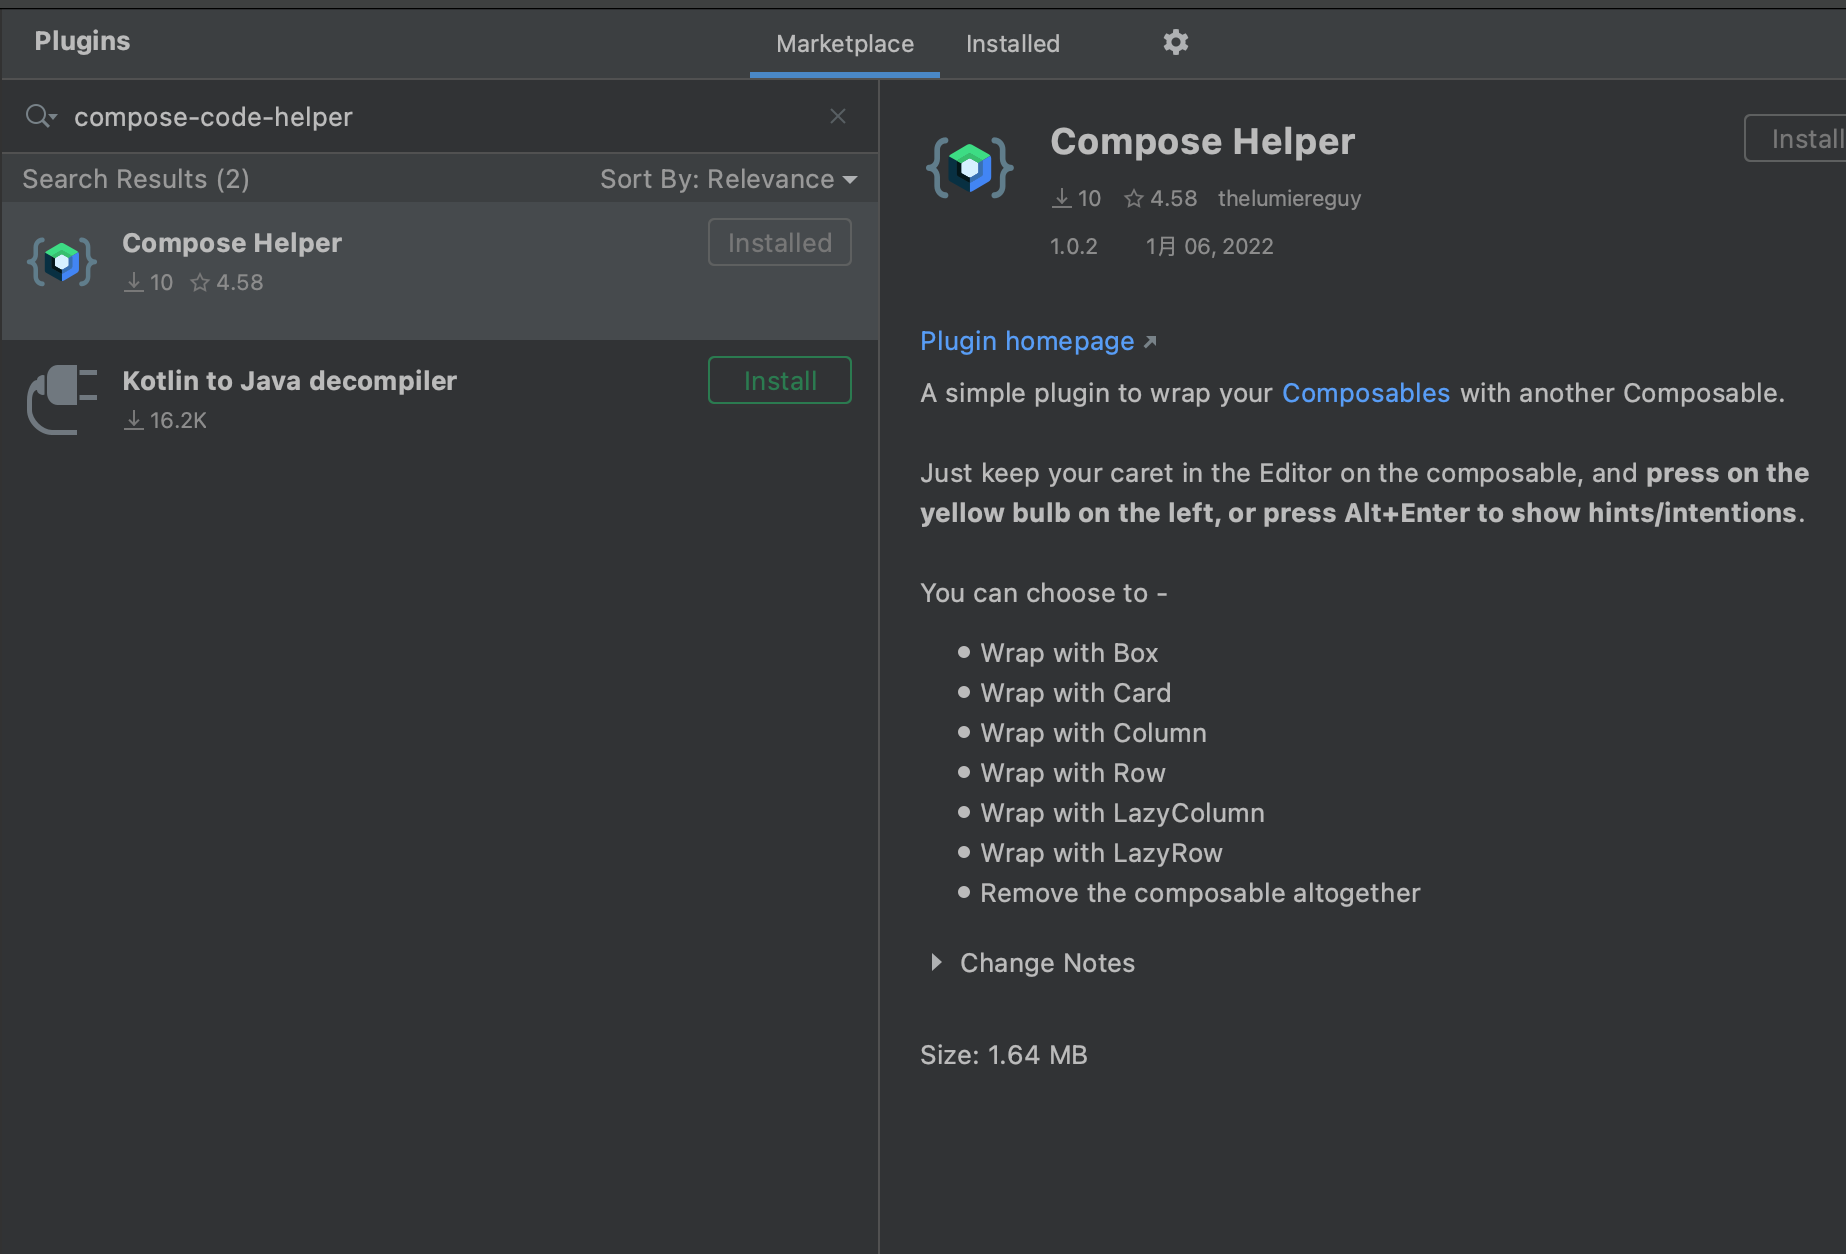This screenshot has height=1254, width=1846.
Task: Click the Composables hyperlink in the description
Action: click(x=1366, y=393)
